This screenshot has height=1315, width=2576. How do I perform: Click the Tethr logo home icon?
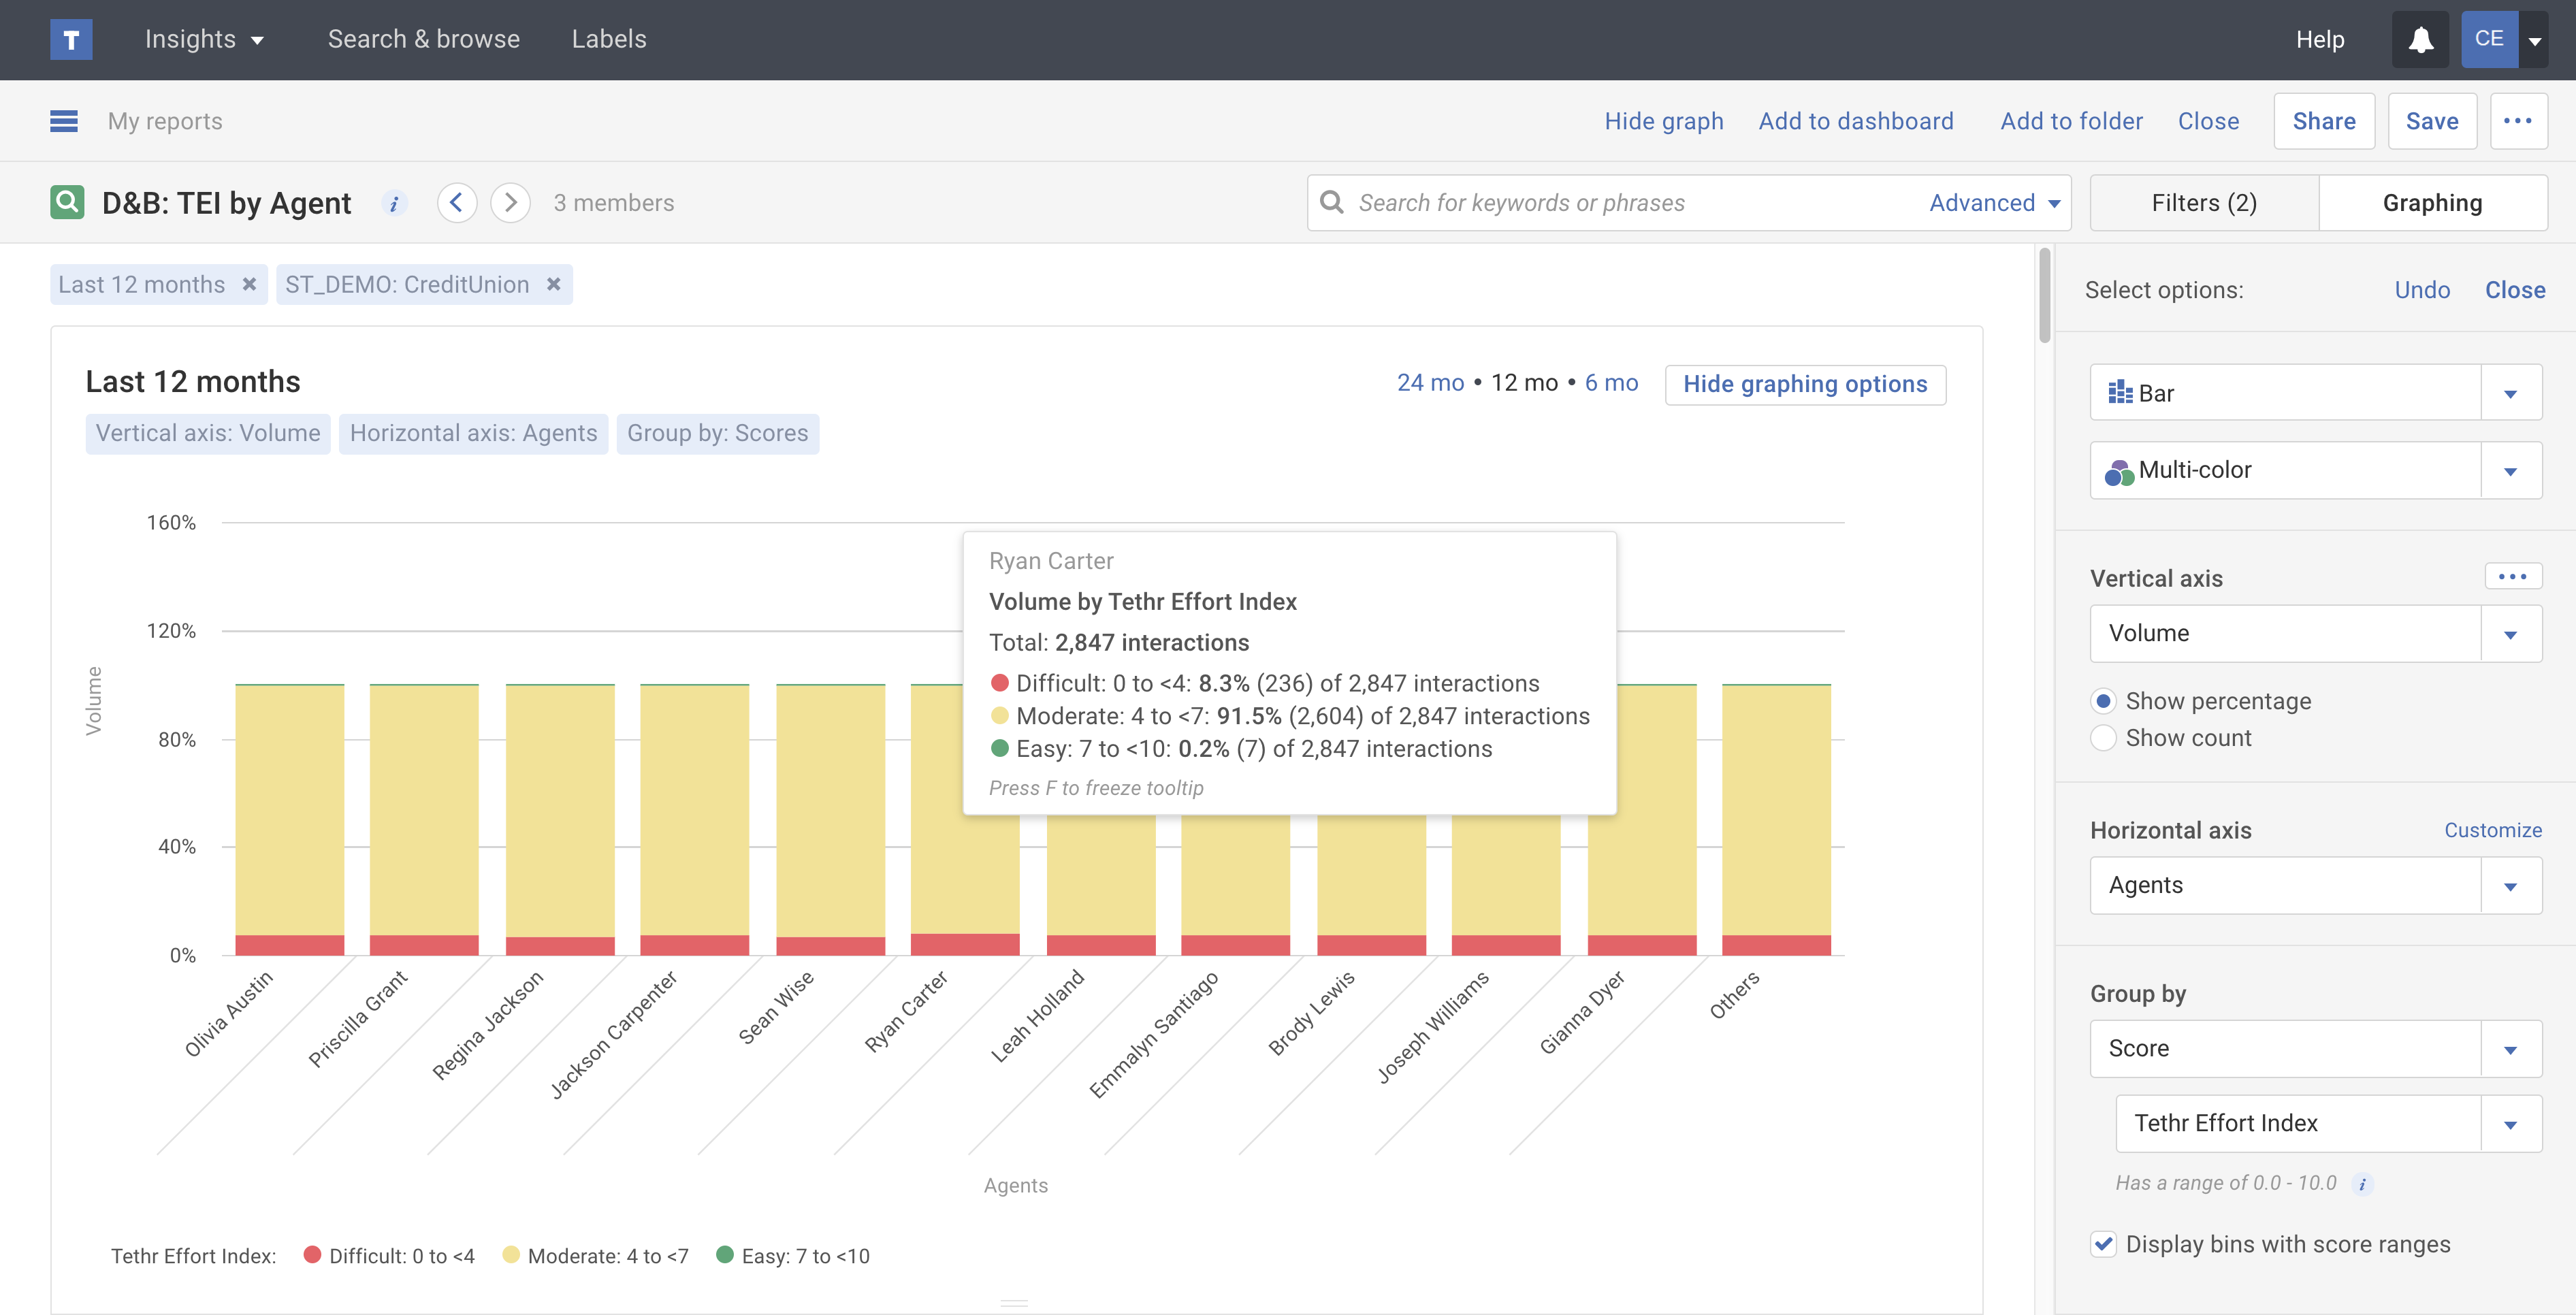pyautogui.click(x=71, y=39)
